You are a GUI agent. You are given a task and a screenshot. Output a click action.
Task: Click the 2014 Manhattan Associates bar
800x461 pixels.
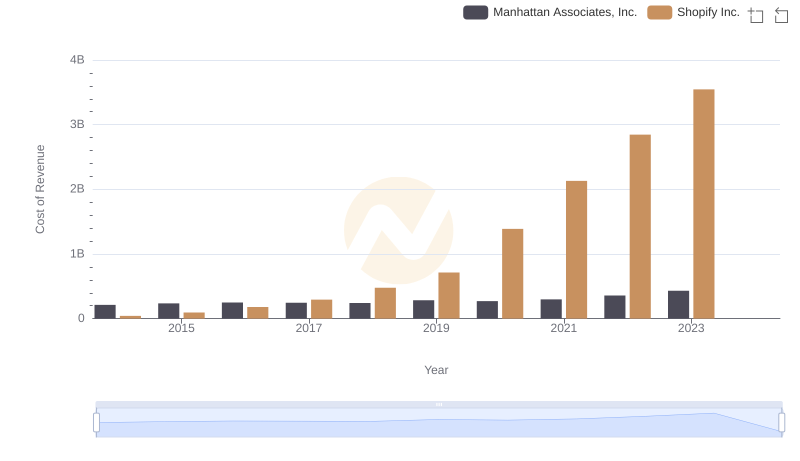tap(105, 312)
